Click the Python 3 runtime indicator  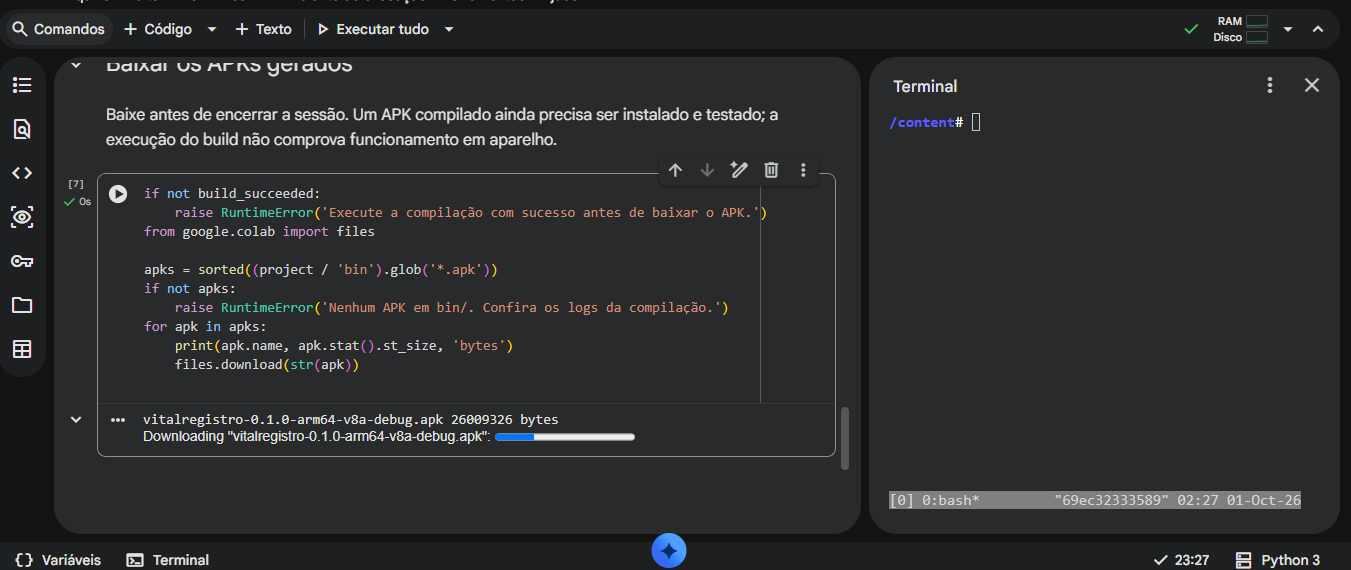click(1278, 560)
